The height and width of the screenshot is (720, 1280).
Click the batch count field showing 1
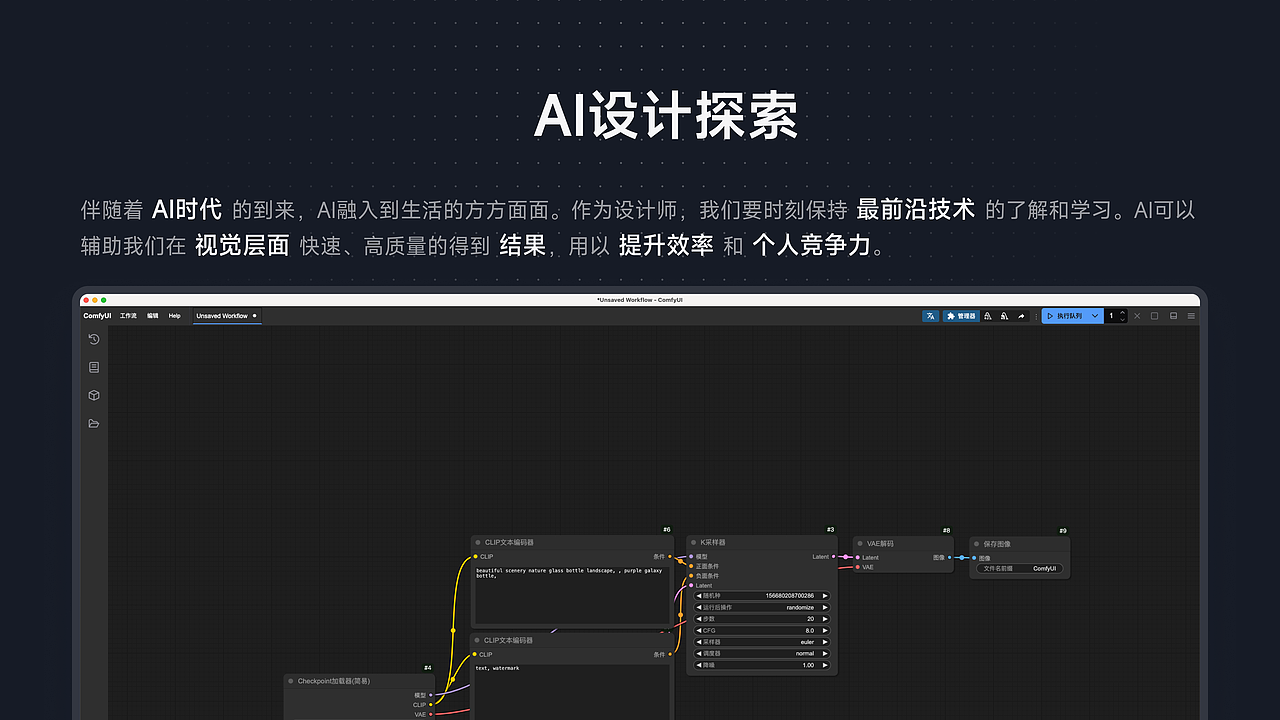[x=1111, y=316]
